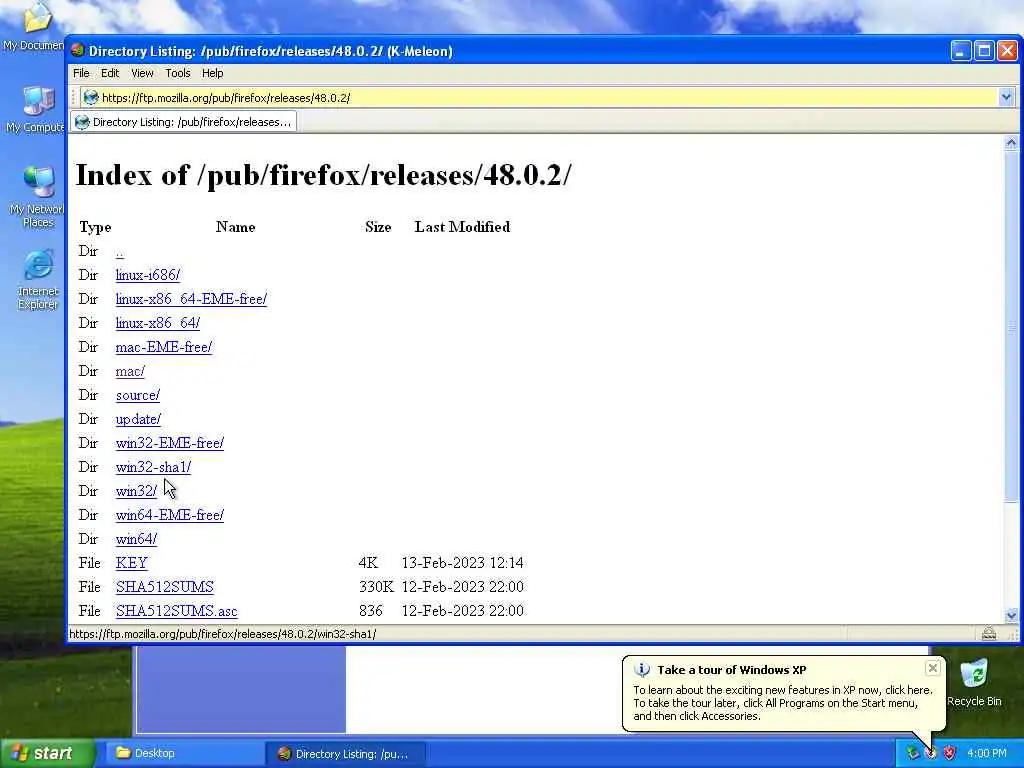Click the page scrollbar up arrow
This screenshot has width=1024, height=768.
click(1011, 143)
